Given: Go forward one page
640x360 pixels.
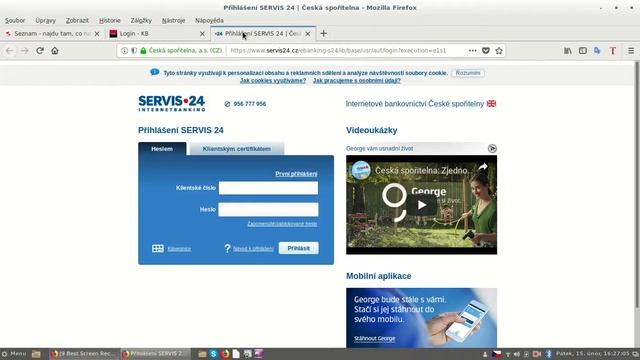Looking at the screenshot, I should click(24, 51).
